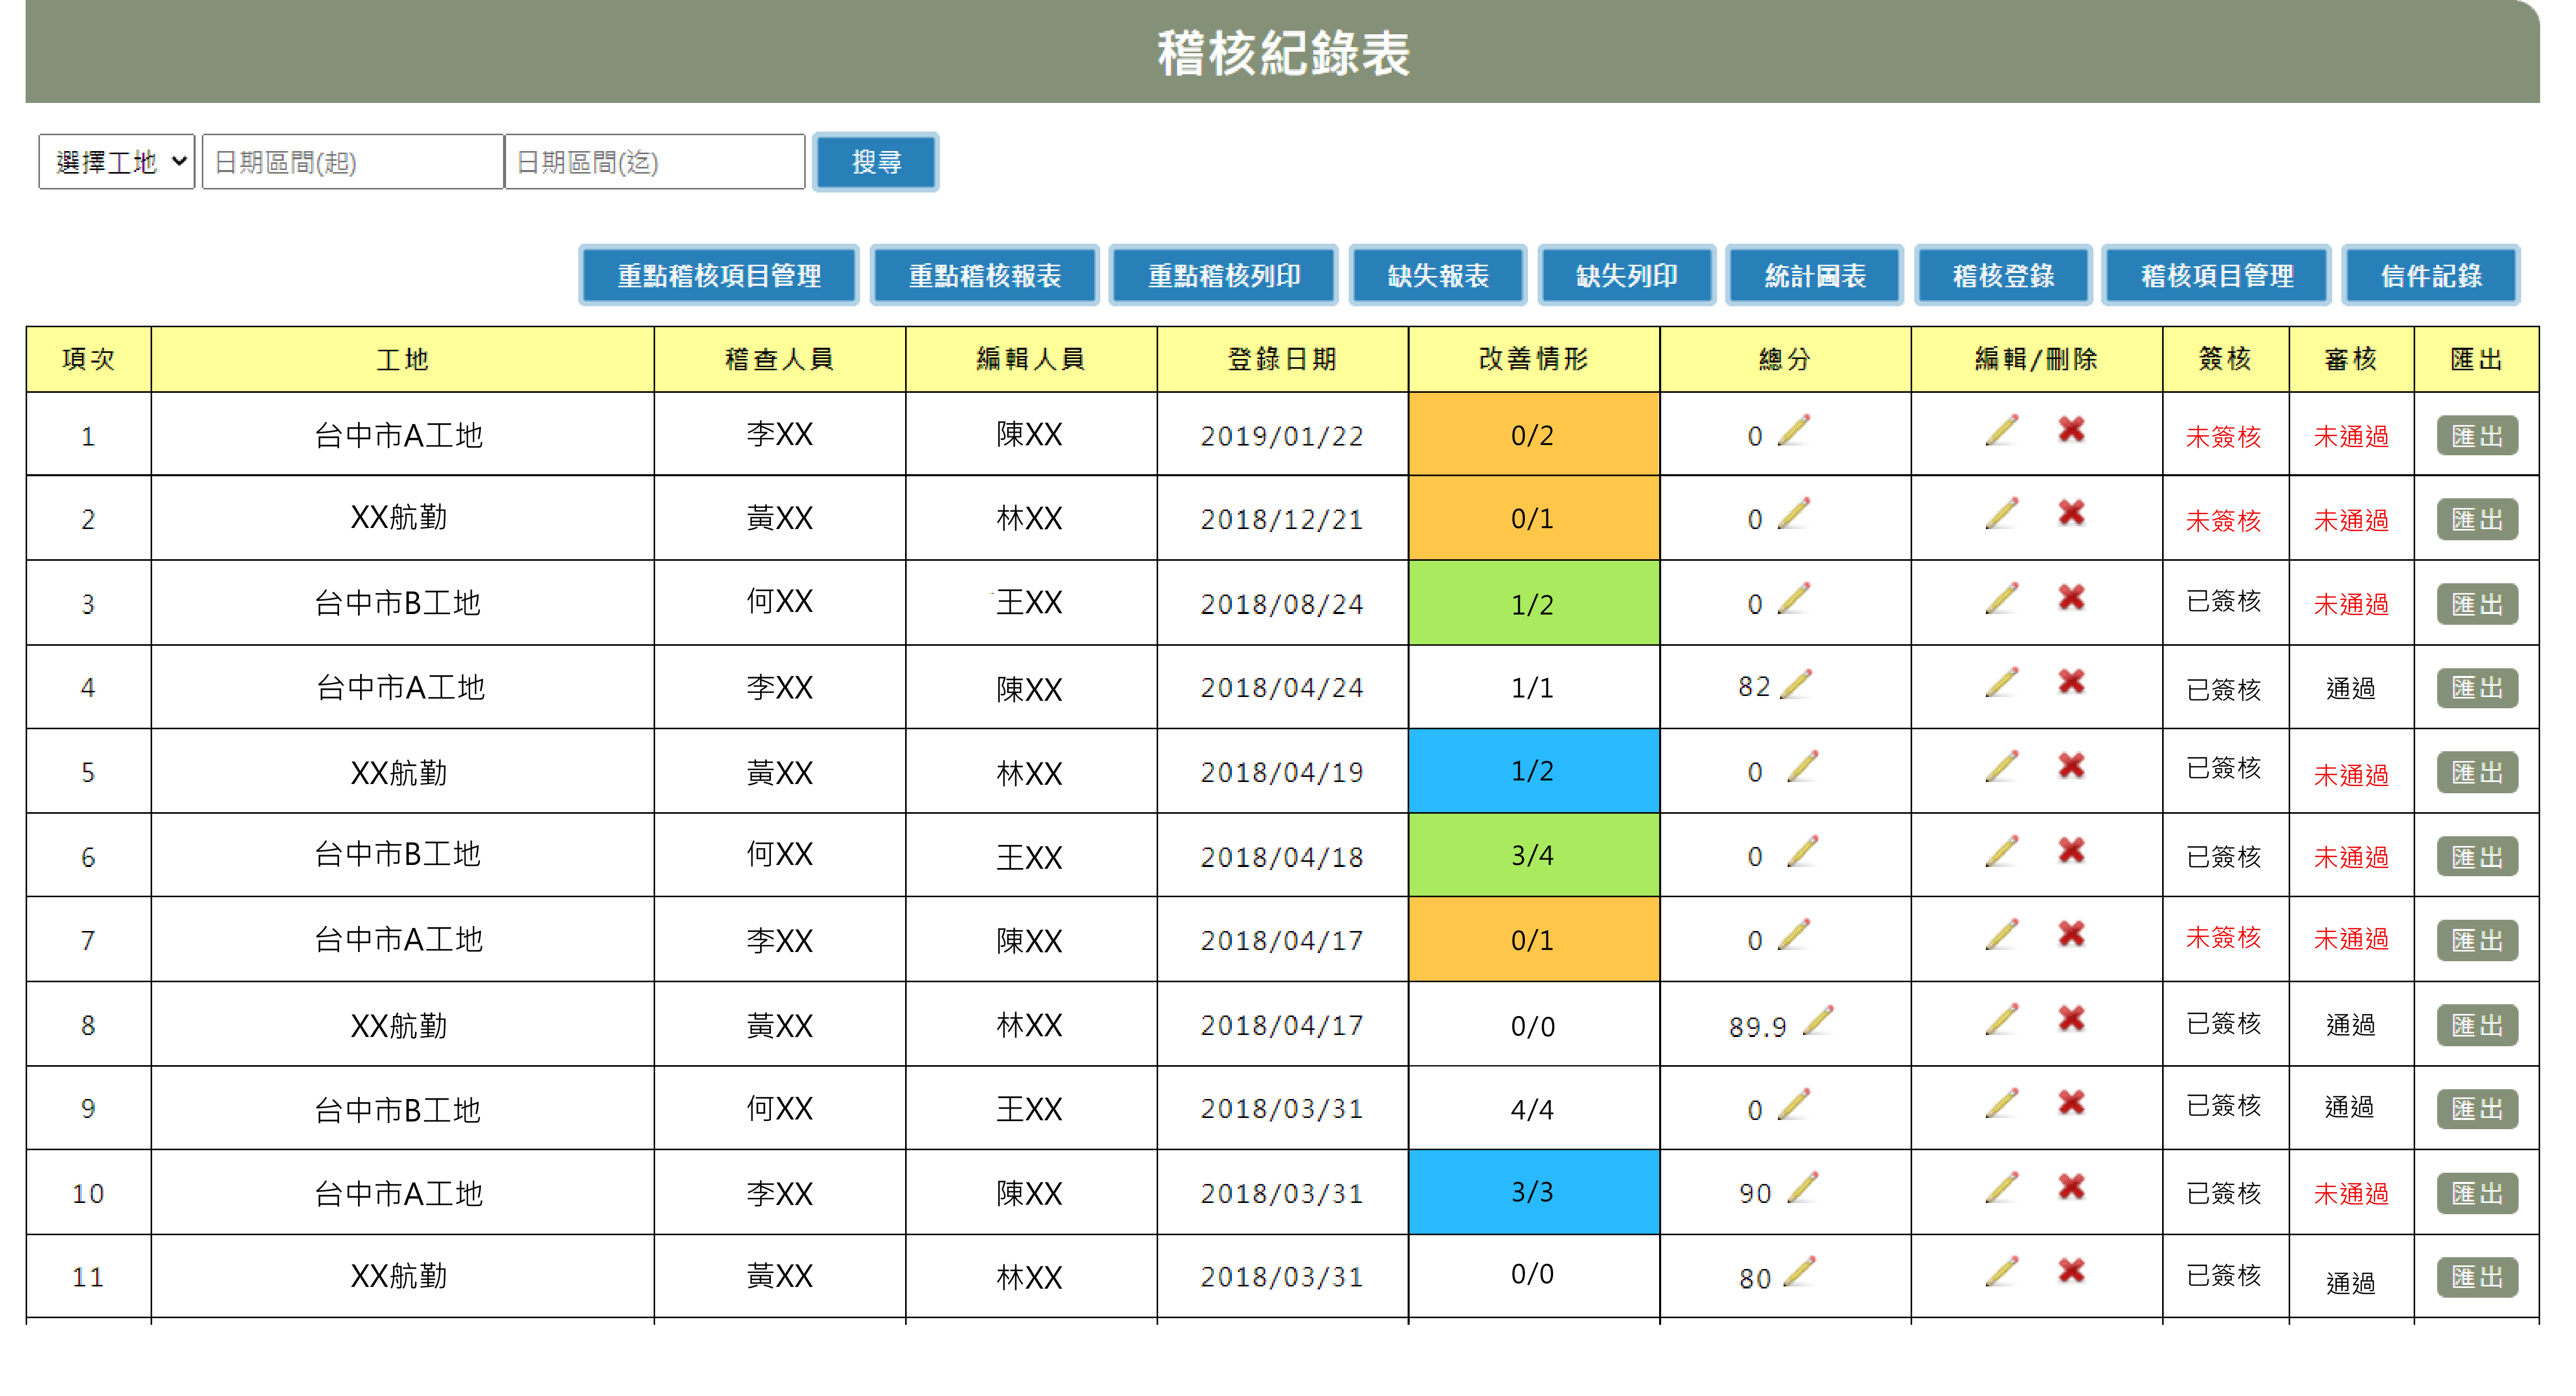
Task: Click the orange 0/2 status cell in row 1
Action: (x=1533, y=434)
